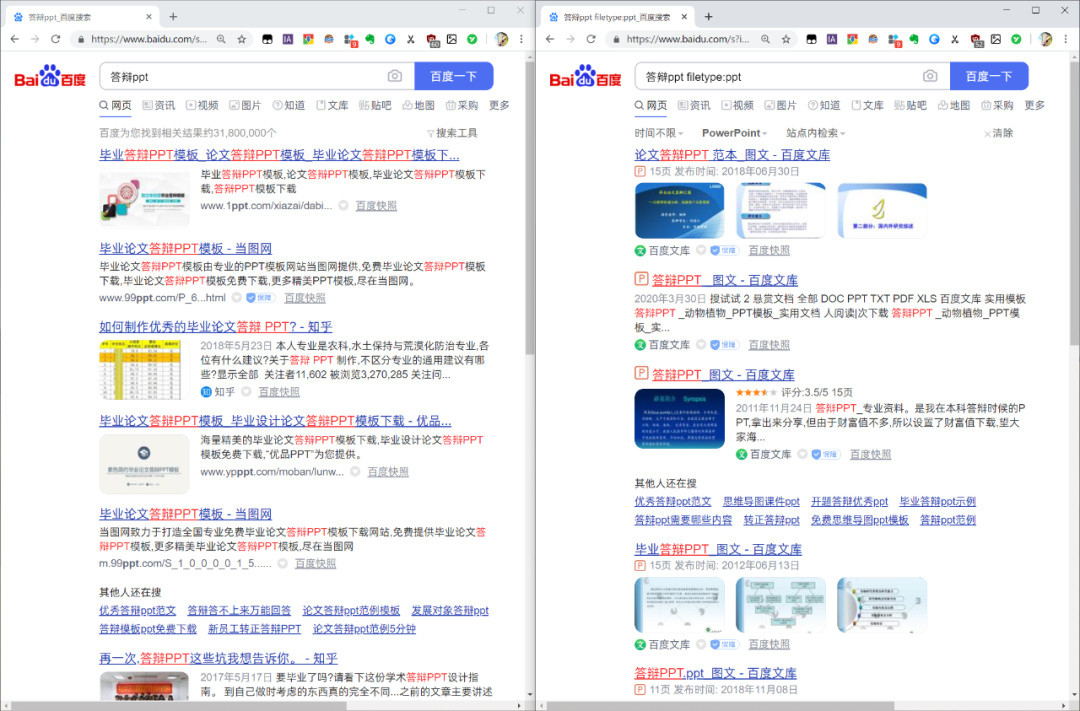Click the back navigation arrow in the left window
Image resolution: width=1080 pixels, height=711 pixels.
pos(16,39)
